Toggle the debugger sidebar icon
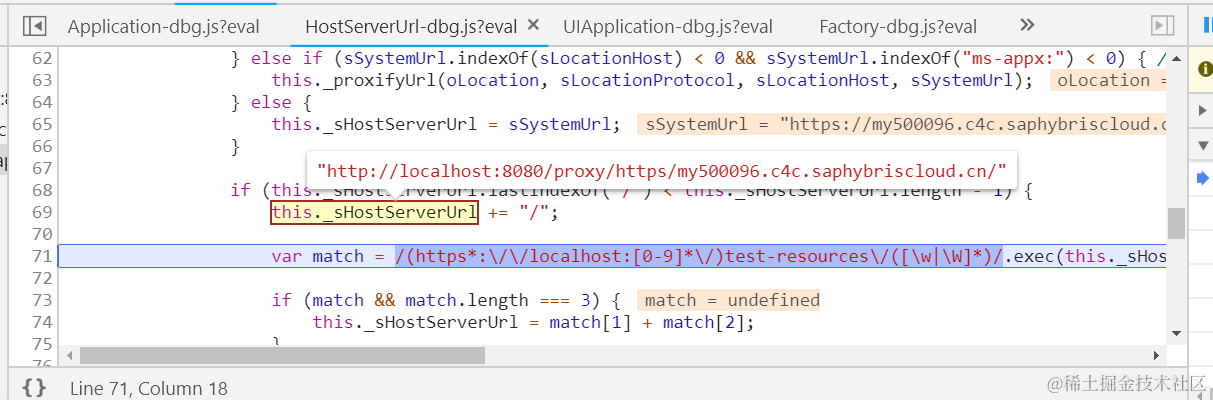The image size is (1213, 400). click(x=1162, y=25)
